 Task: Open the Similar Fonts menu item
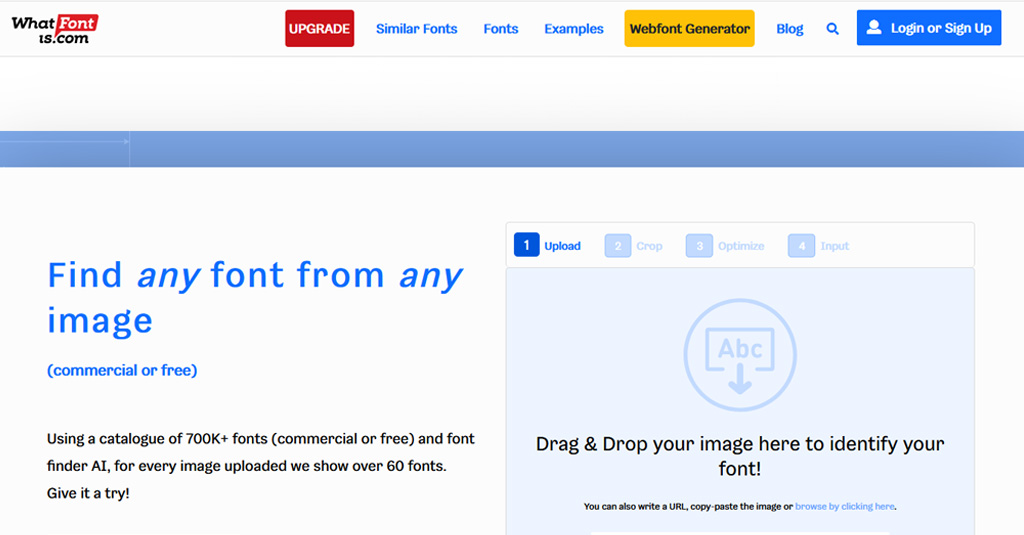tap(416, 29)
